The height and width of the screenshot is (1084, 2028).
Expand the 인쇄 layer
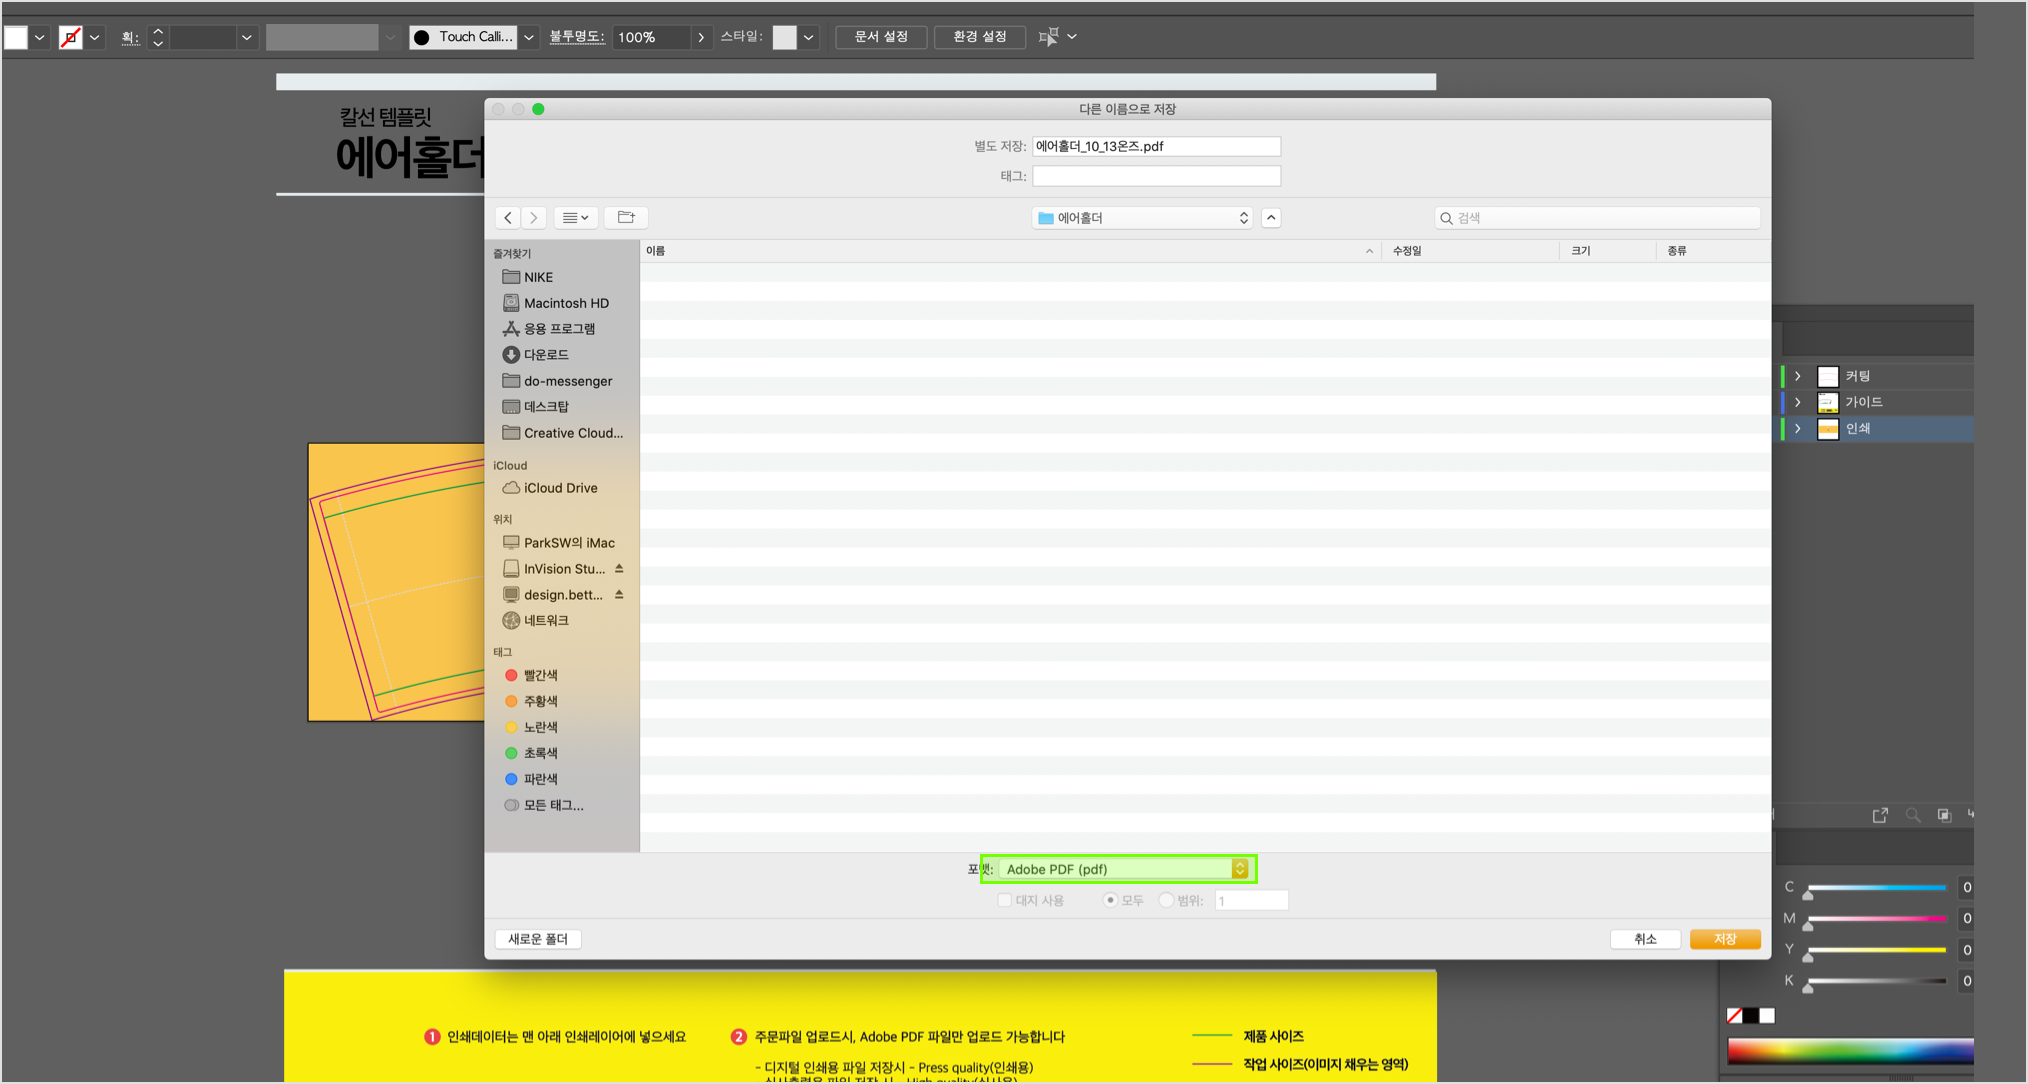tap(1798, 428)
